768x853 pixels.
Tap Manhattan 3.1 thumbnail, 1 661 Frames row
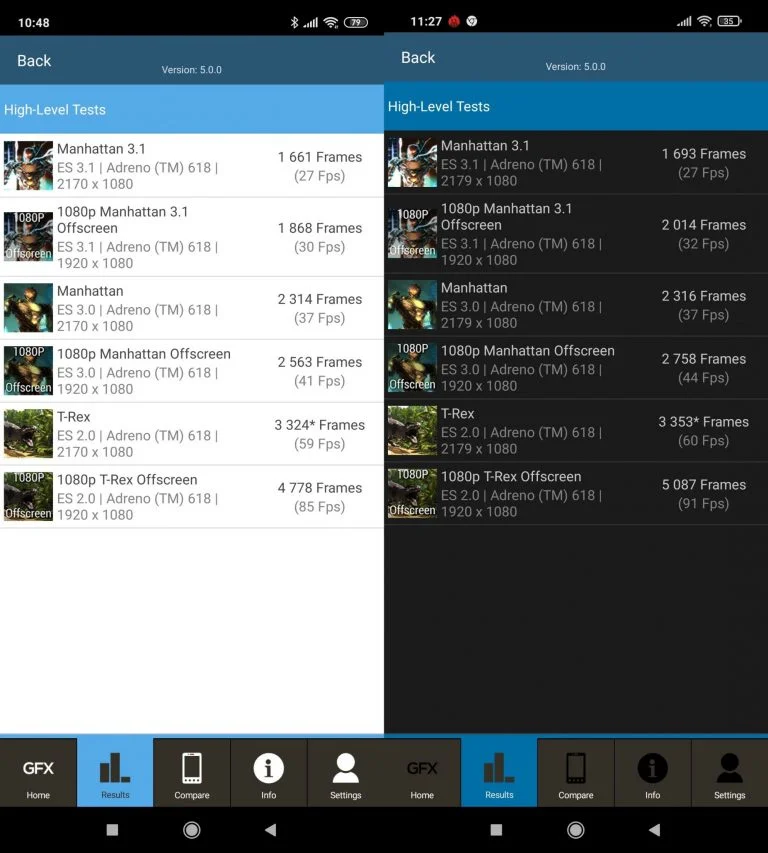[x=28, y=165]
